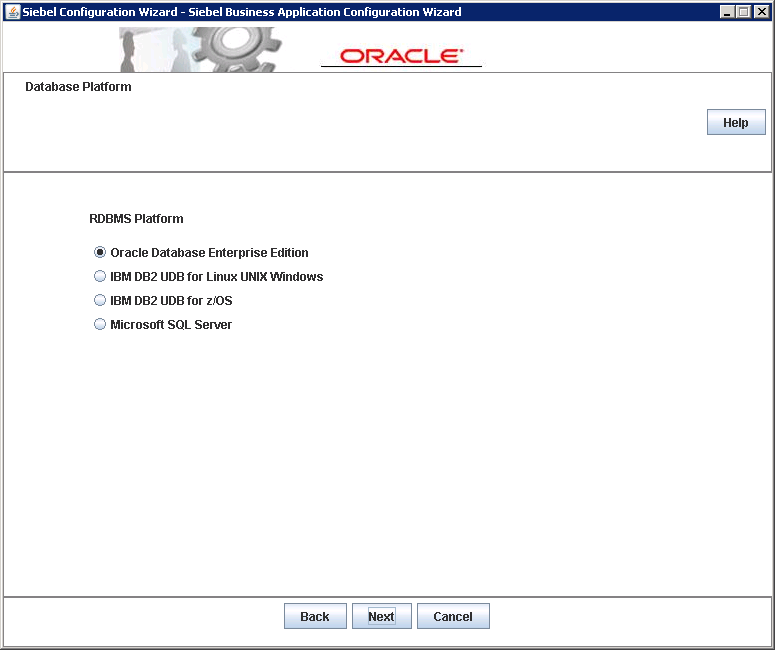Image resolution: width=775 pixels, height=650 pixels.
Task: Cancel the configuration wizard
Action: 453,616
